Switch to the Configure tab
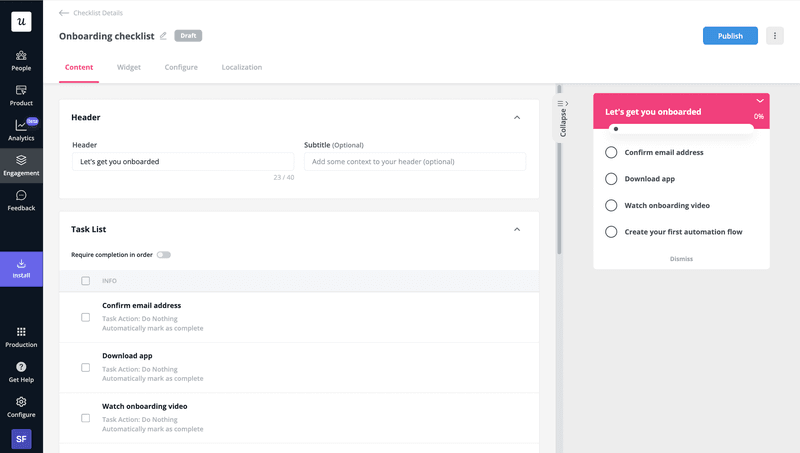 point(181,67)
